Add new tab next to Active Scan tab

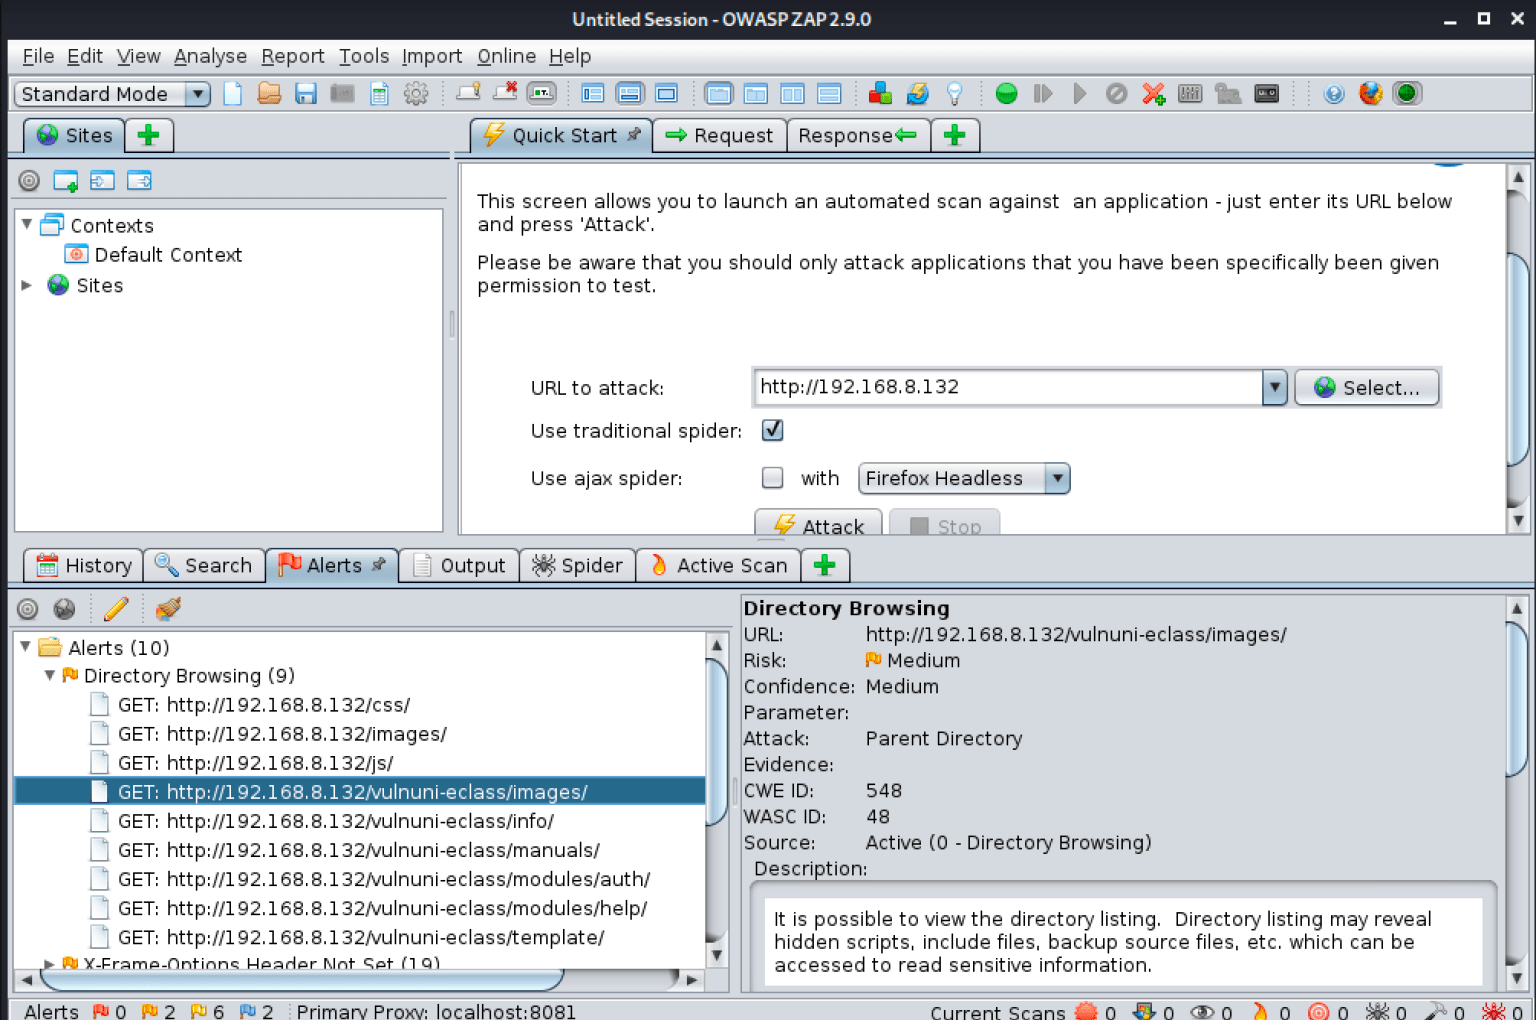coord(825,565)
